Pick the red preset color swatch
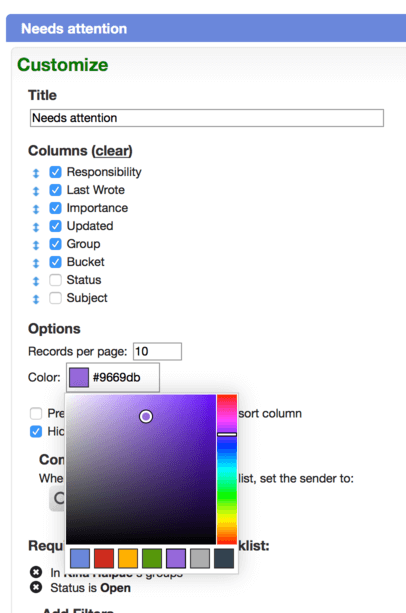Image resolution: width=406 pixels, height=613 pixels. point(104,558)
